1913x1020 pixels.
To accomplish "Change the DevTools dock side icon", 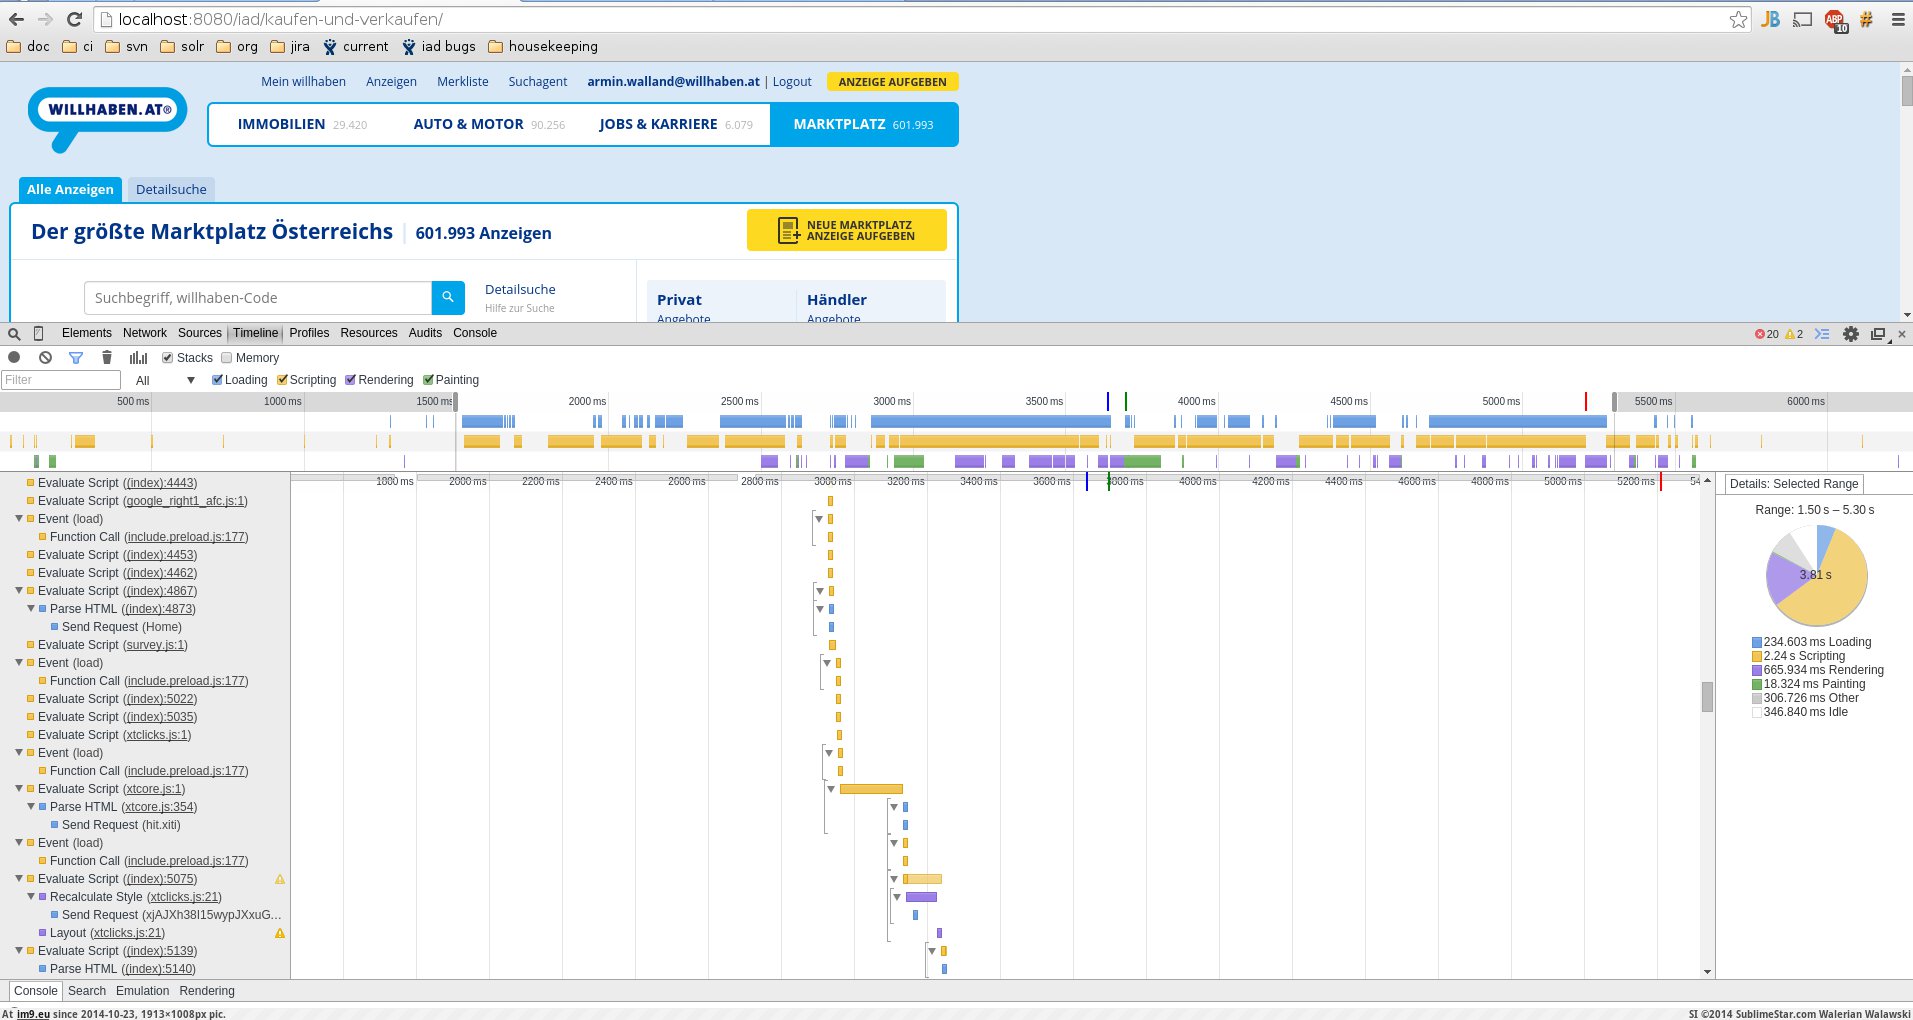I will 1879,334.
